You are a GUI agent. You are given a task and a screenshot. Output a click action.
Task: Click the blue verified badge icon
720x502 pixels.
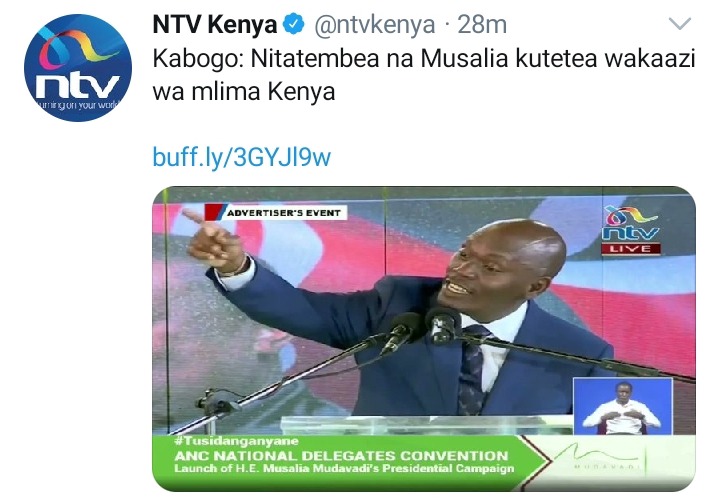(294, 24)
